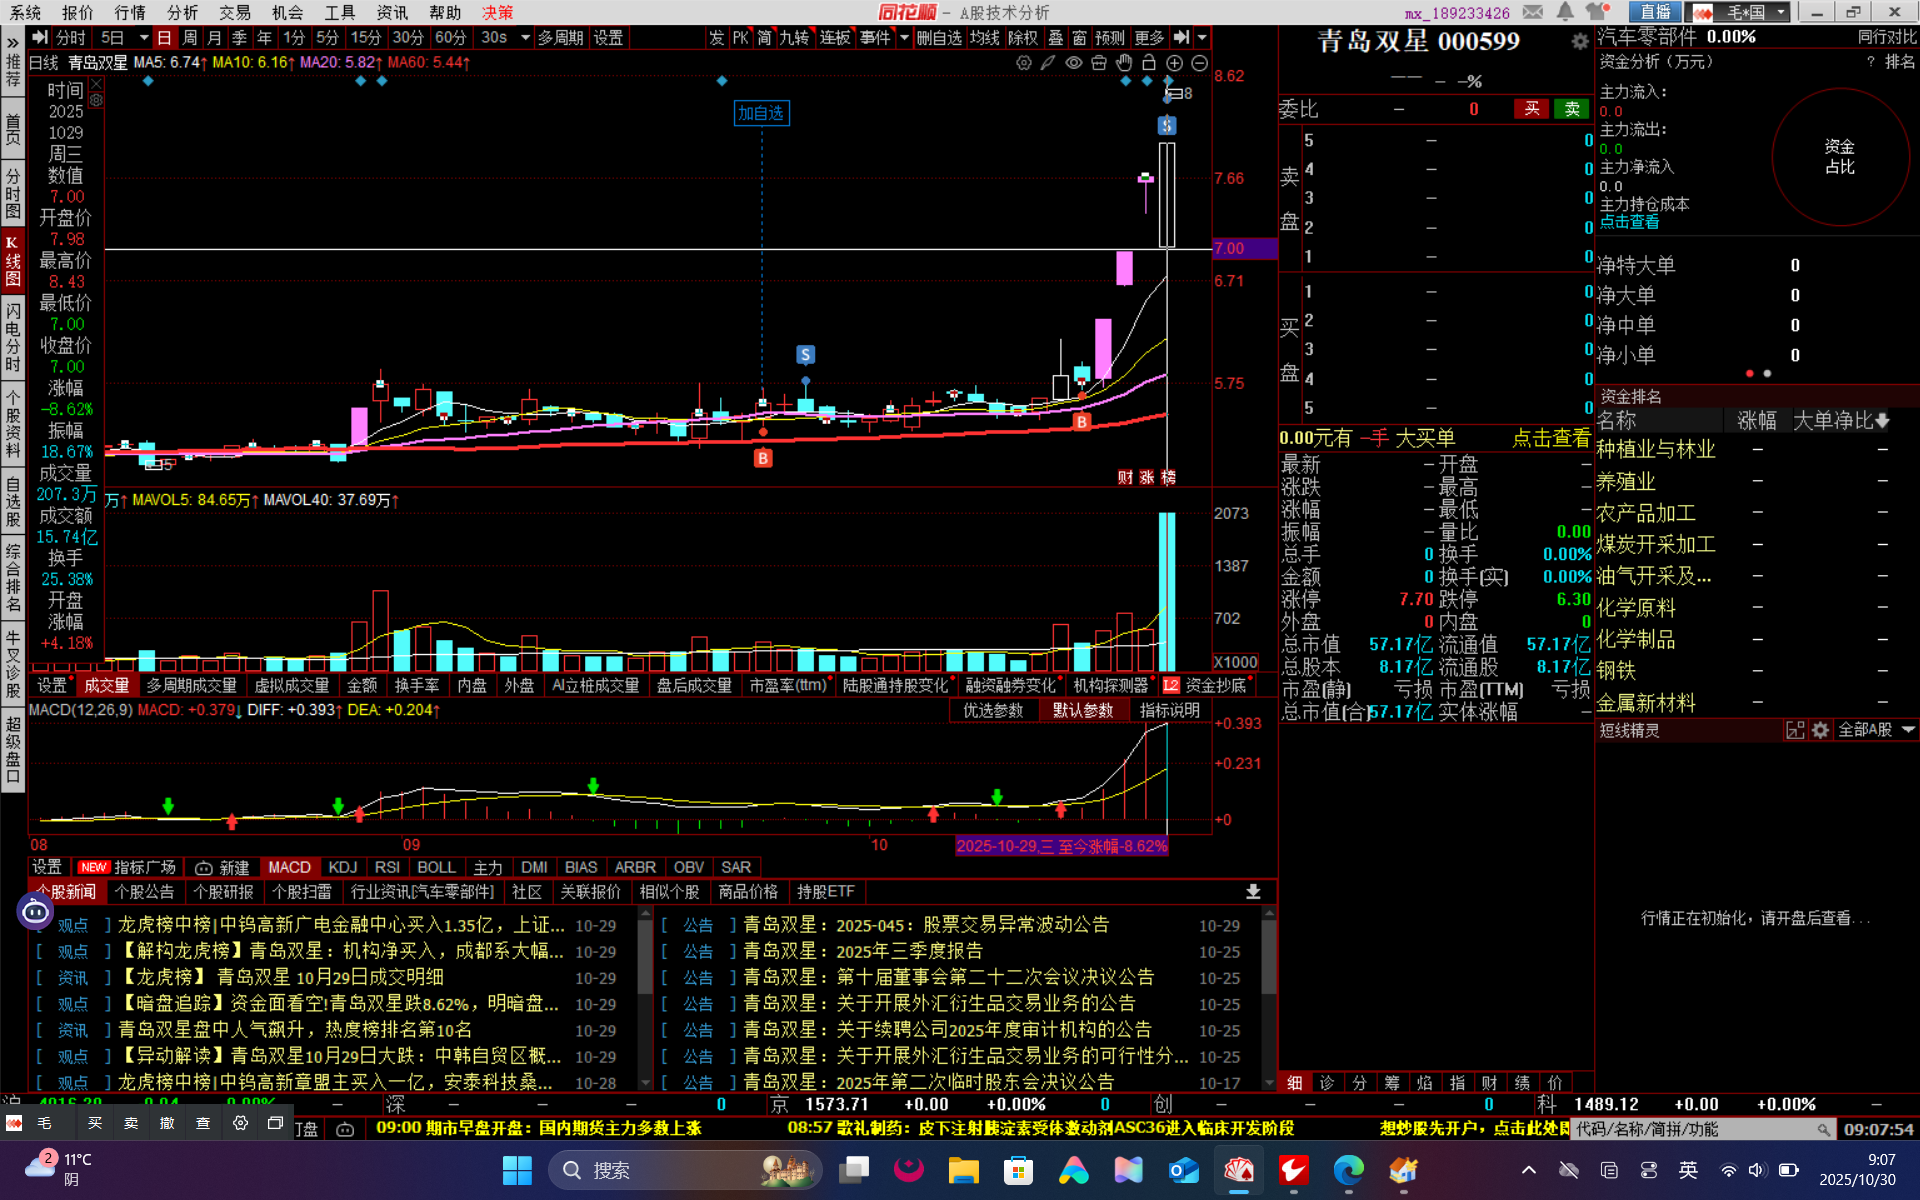Click the red 买 buy button
Image resolution: width=1920 pixels, height=1200 pixels.
click(1531, 109)
